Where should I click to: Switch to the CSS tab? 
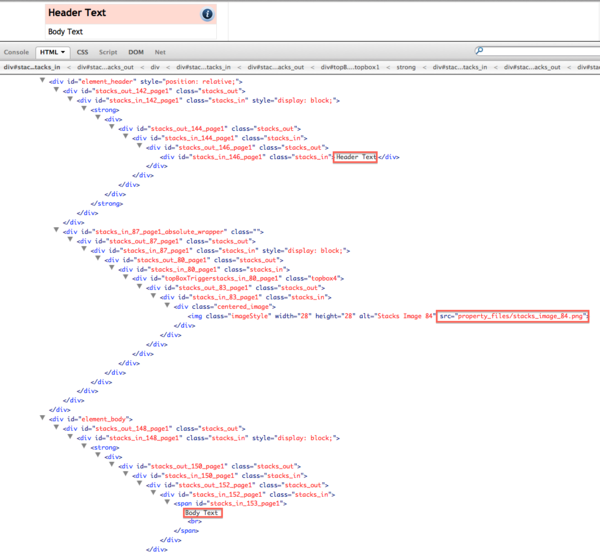point(82,52)
